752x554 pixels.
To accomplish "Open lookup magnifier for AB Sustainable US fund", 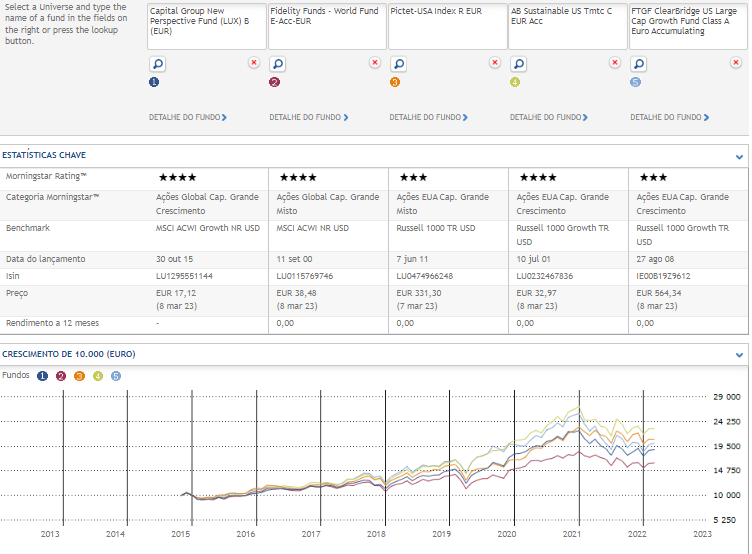I will [517, 63].
